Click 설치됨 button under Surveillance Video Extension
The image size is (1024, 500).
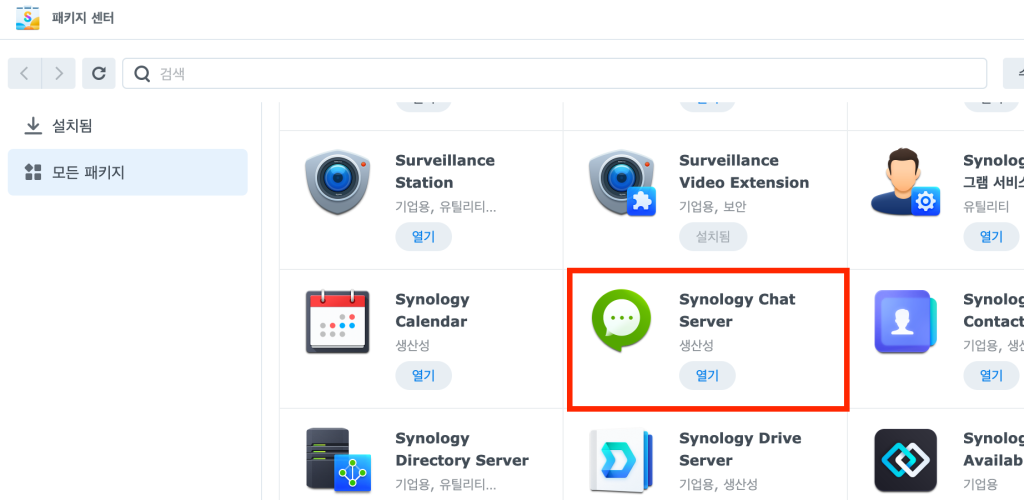713,236
